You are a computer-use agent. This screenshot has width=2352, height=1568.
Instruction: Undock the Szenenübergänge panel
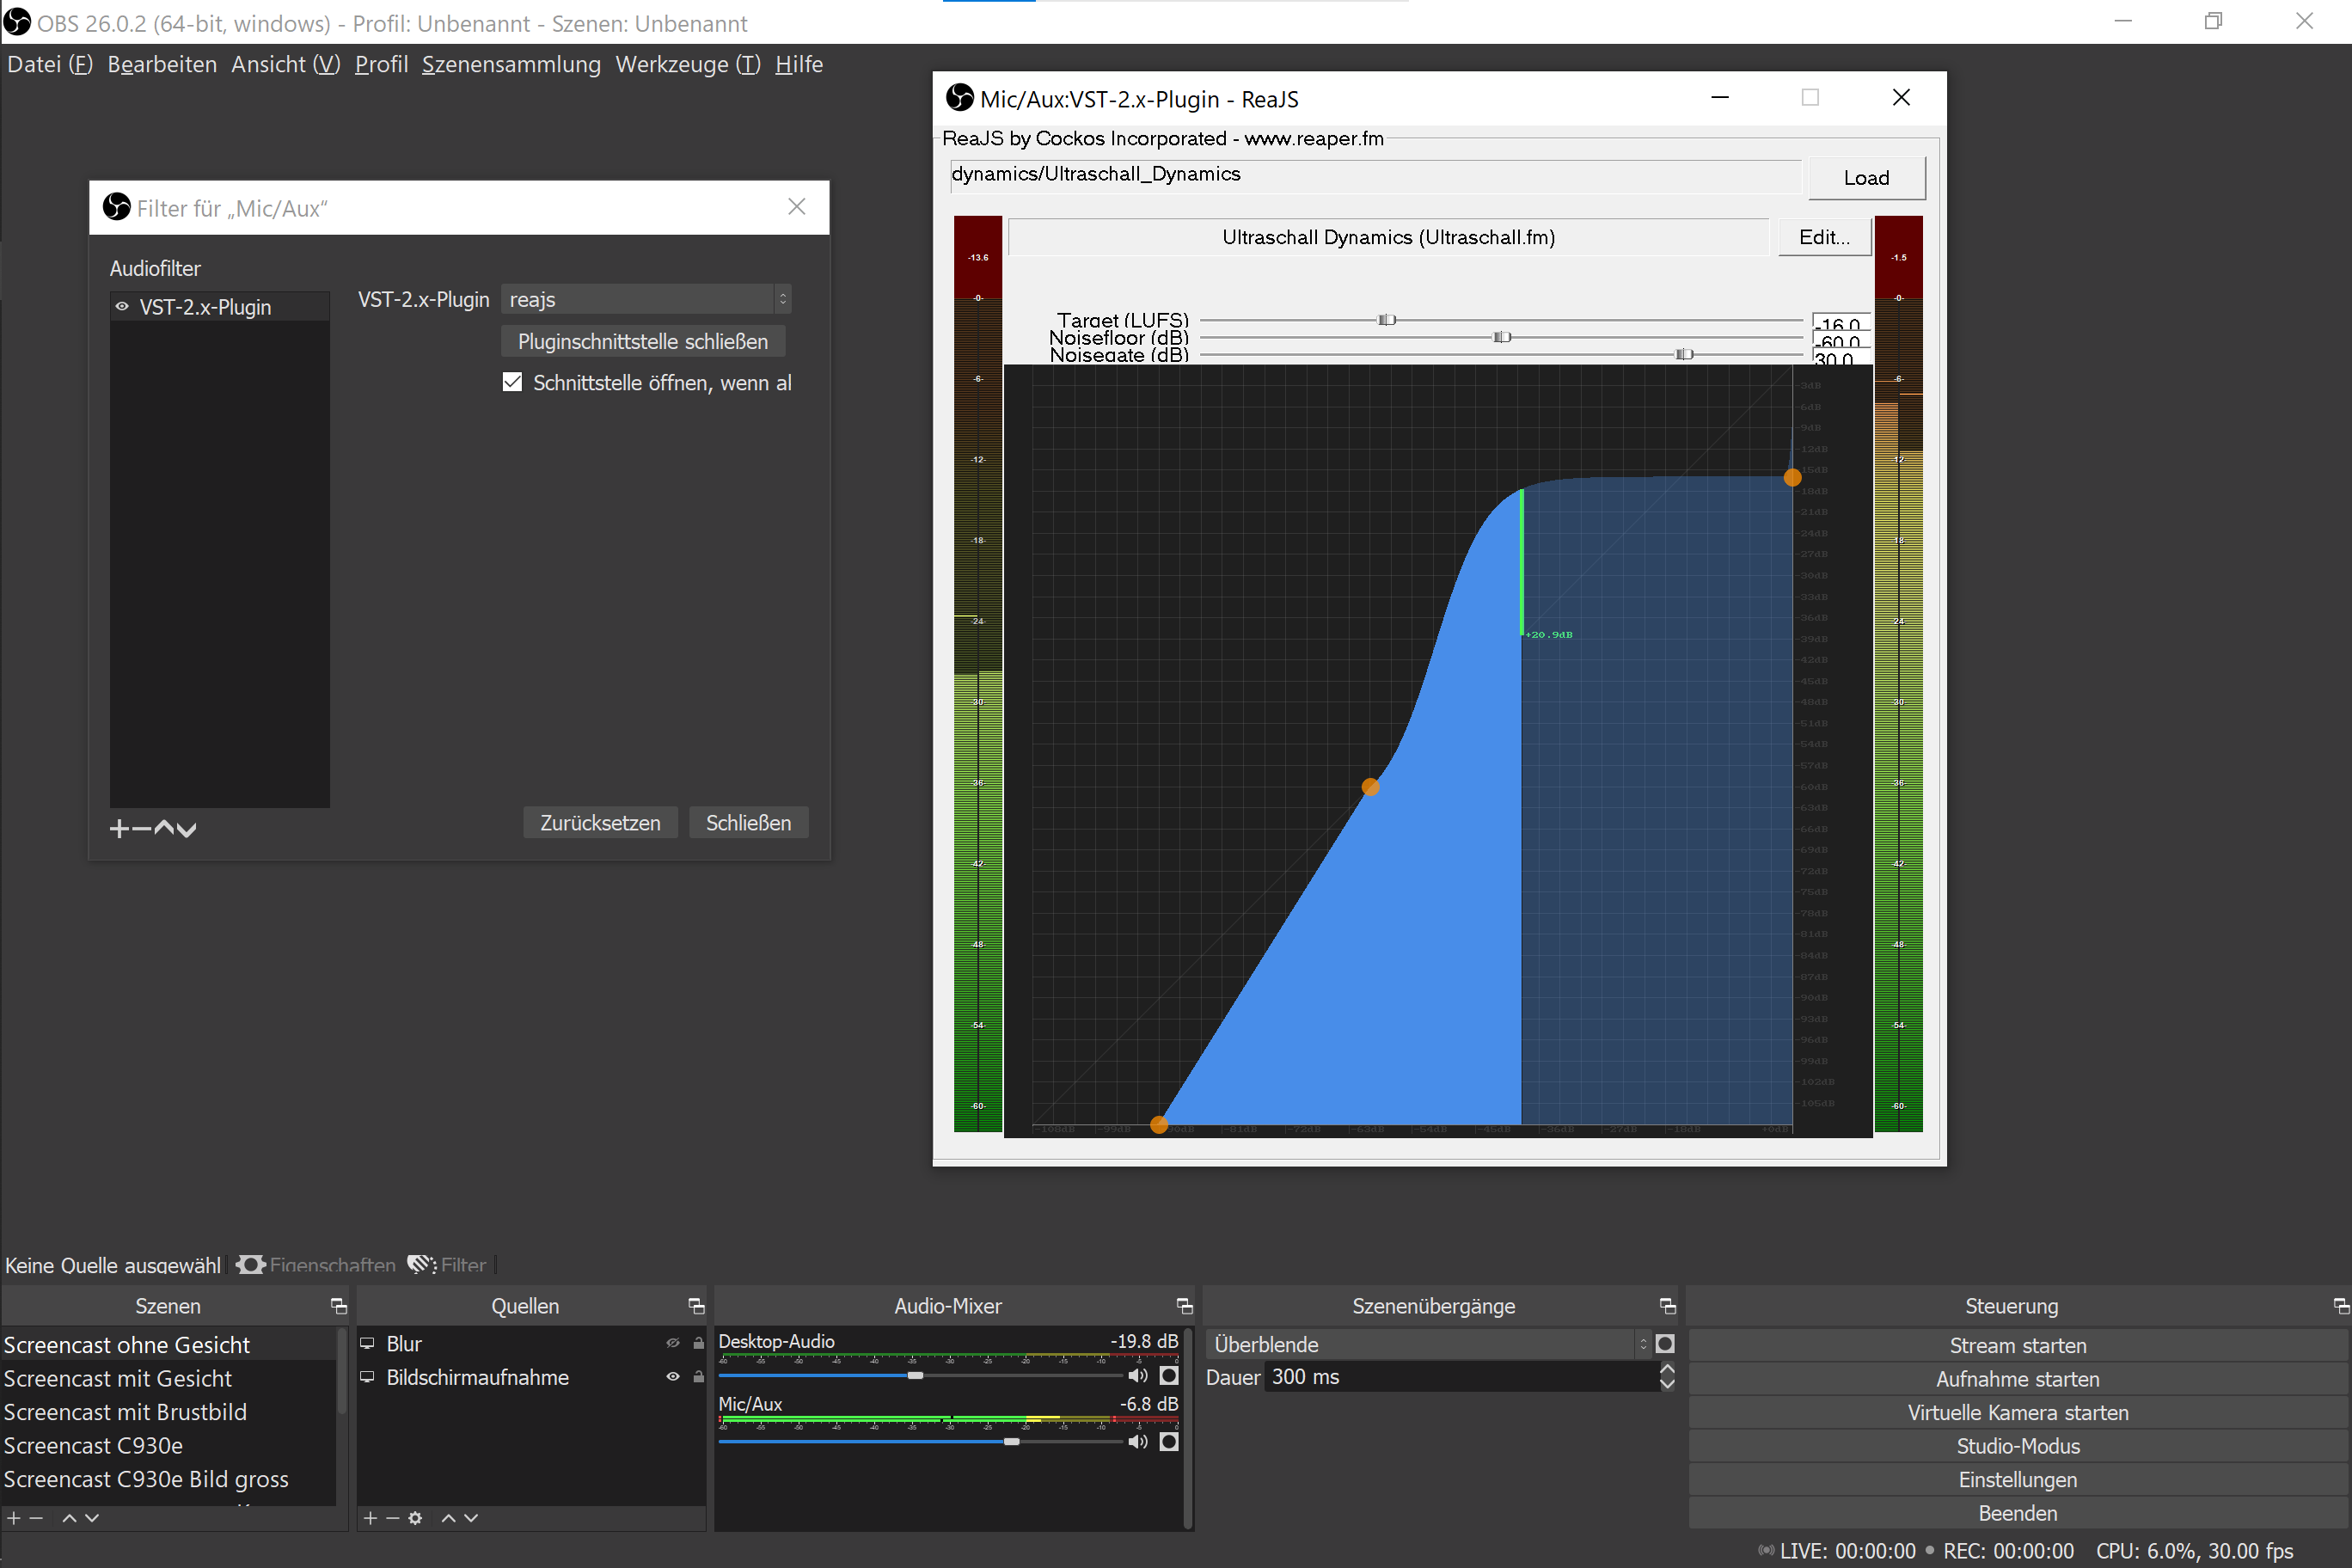point(1668,1306)
